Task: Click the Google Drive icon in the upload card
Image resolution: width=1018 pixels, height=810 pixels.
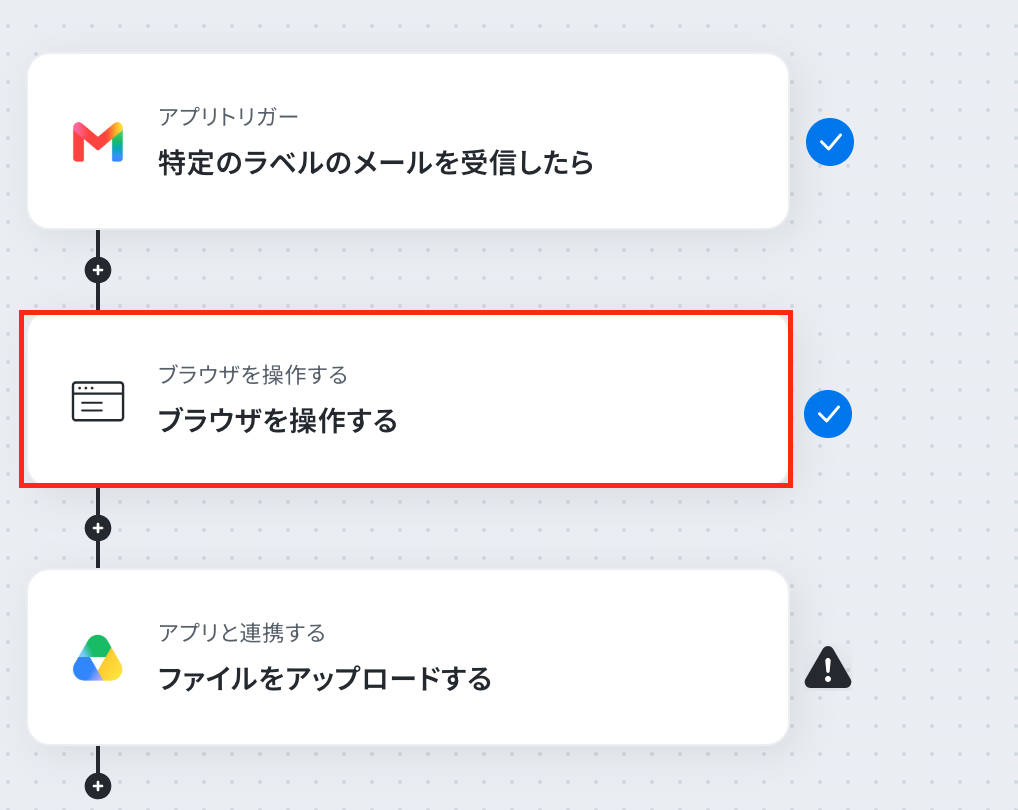Action: [98, 658]
